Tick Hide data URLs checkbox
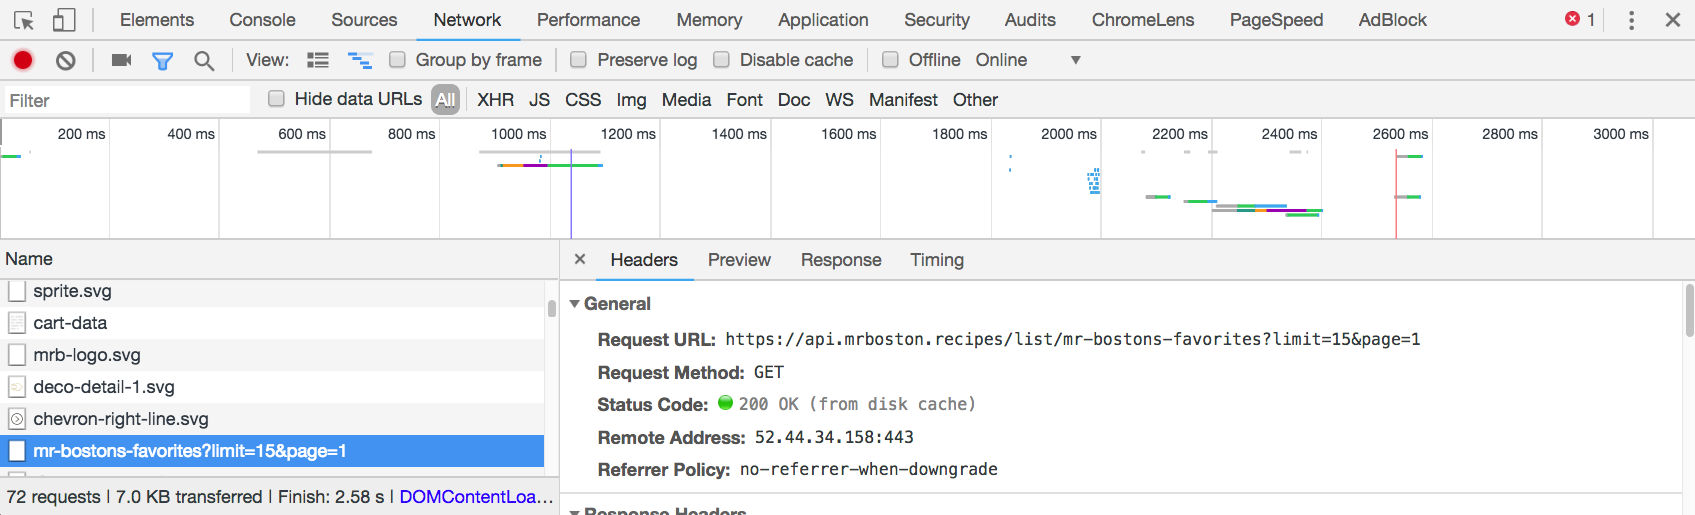 click(276, 99)
